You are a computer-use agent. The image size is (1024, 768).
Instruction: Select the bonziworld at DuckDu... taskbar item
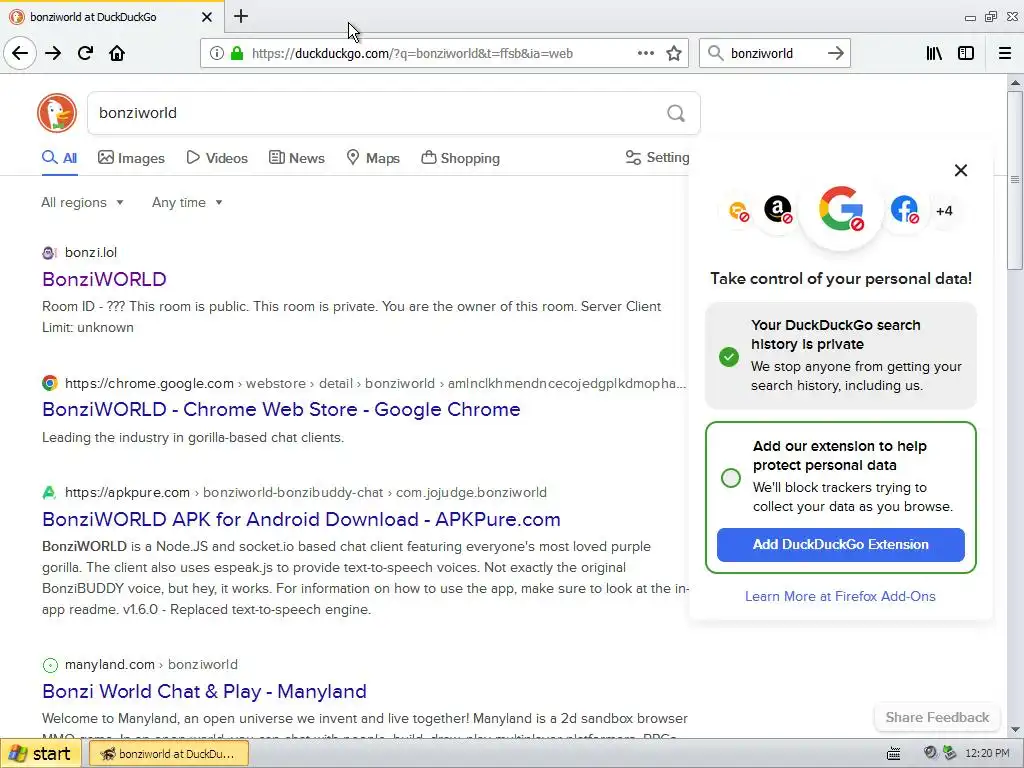tap(168, 754)
